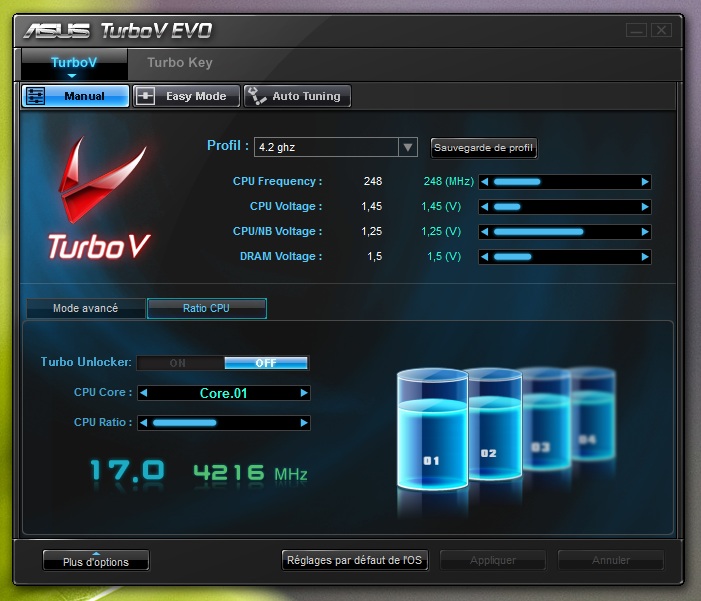Click the Manual mode sliders icon
Image resolution: width=701 pixels, height=601 pixels.
click(x=36, y=97)
